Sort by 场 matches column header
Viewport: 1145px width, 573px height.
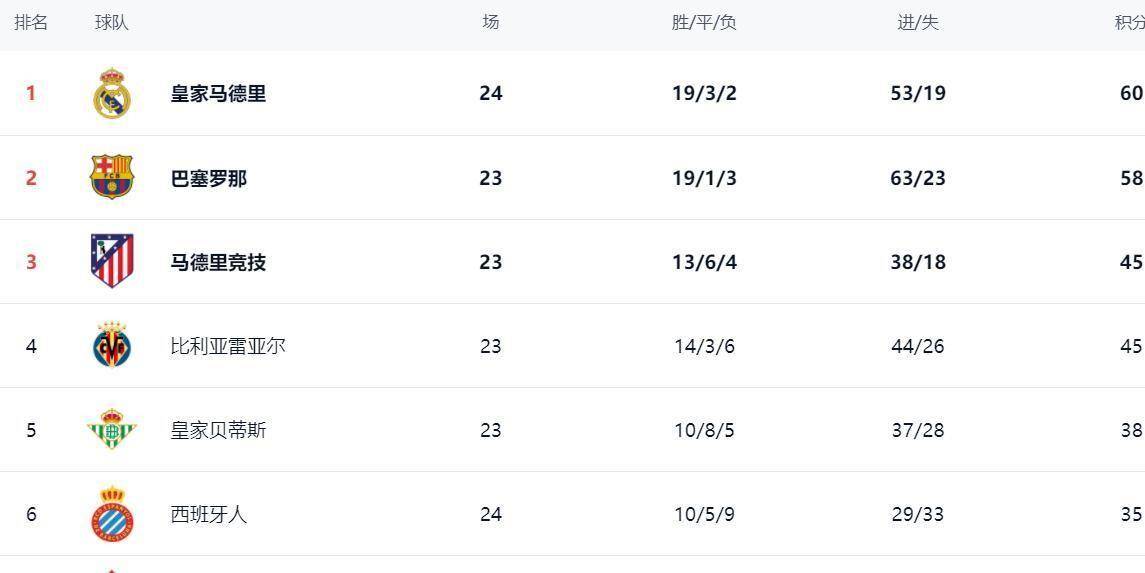pyautogui.click(x=490, y=22)
